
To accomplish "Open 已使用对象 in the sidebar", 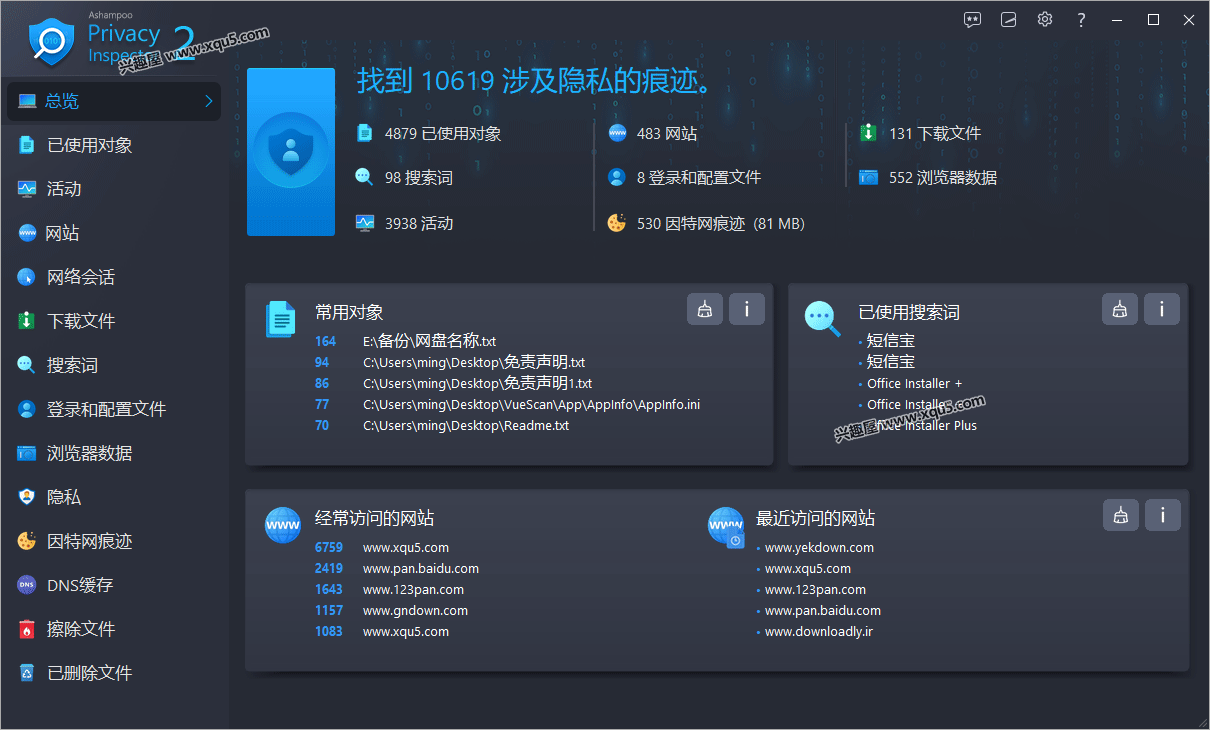I will 89,145.
